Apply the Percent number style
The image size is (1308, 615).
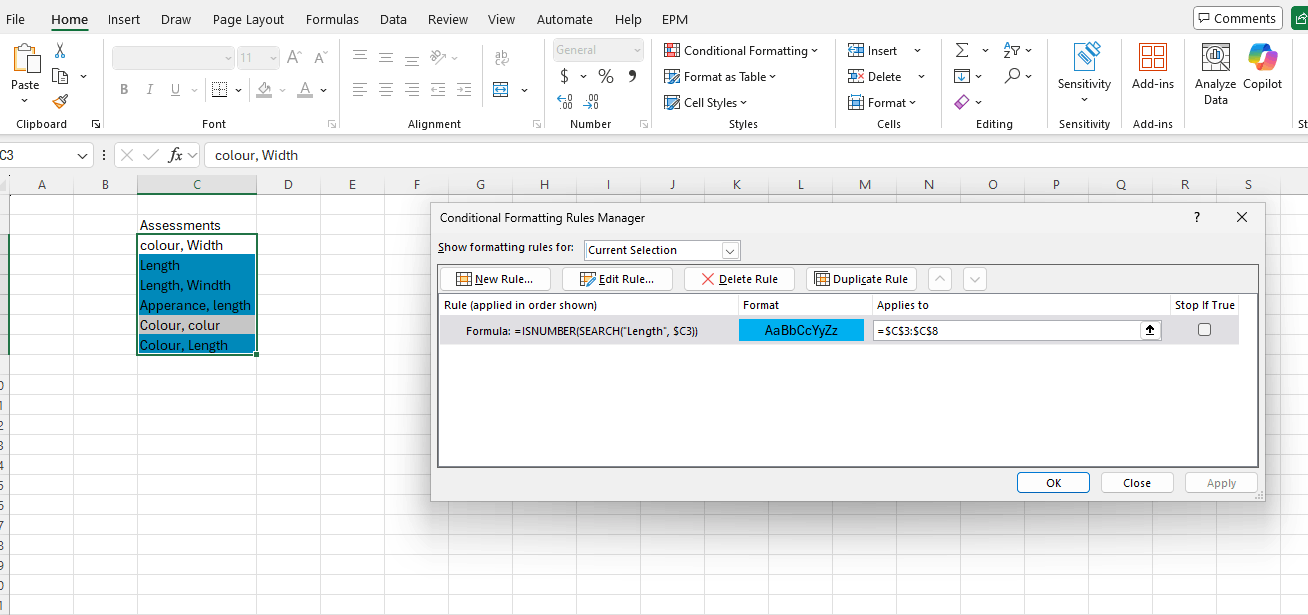[605, 76]
